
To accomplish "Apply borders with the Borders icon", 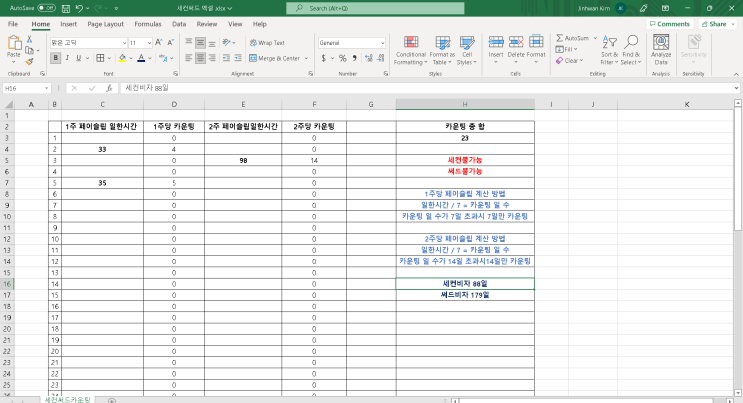I will 100,58.
